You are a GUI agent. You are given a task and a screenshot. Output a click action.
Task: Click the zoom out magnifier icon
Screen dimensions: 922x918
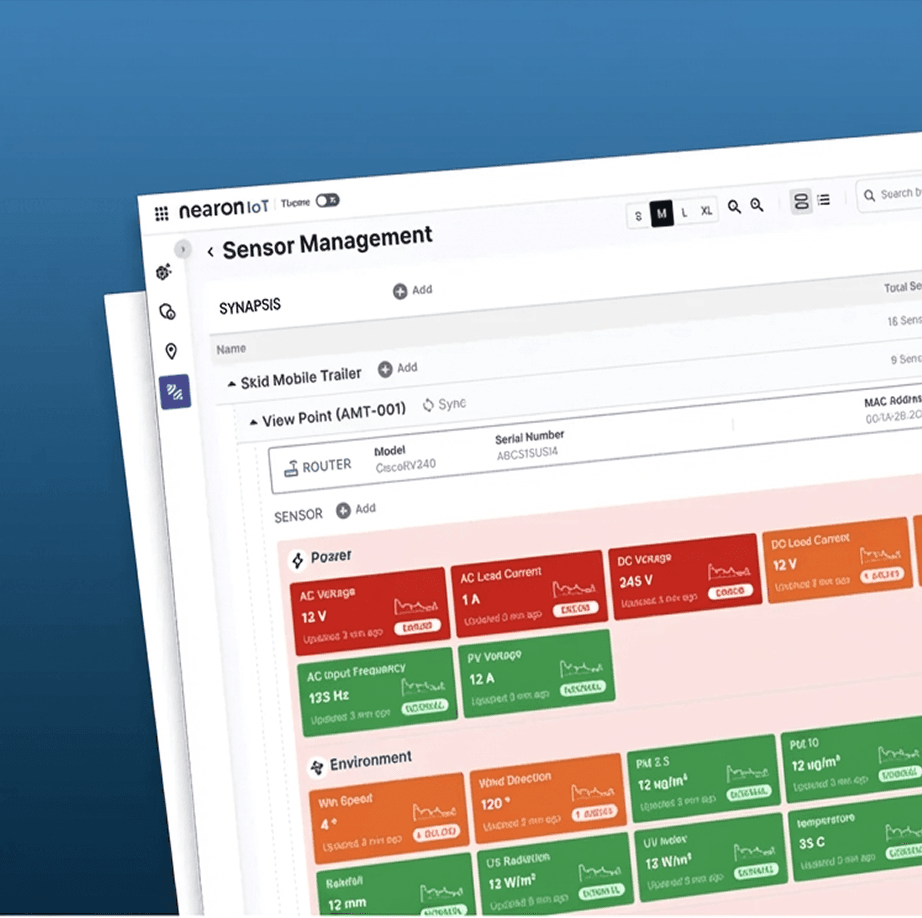(x=734, y=206)
